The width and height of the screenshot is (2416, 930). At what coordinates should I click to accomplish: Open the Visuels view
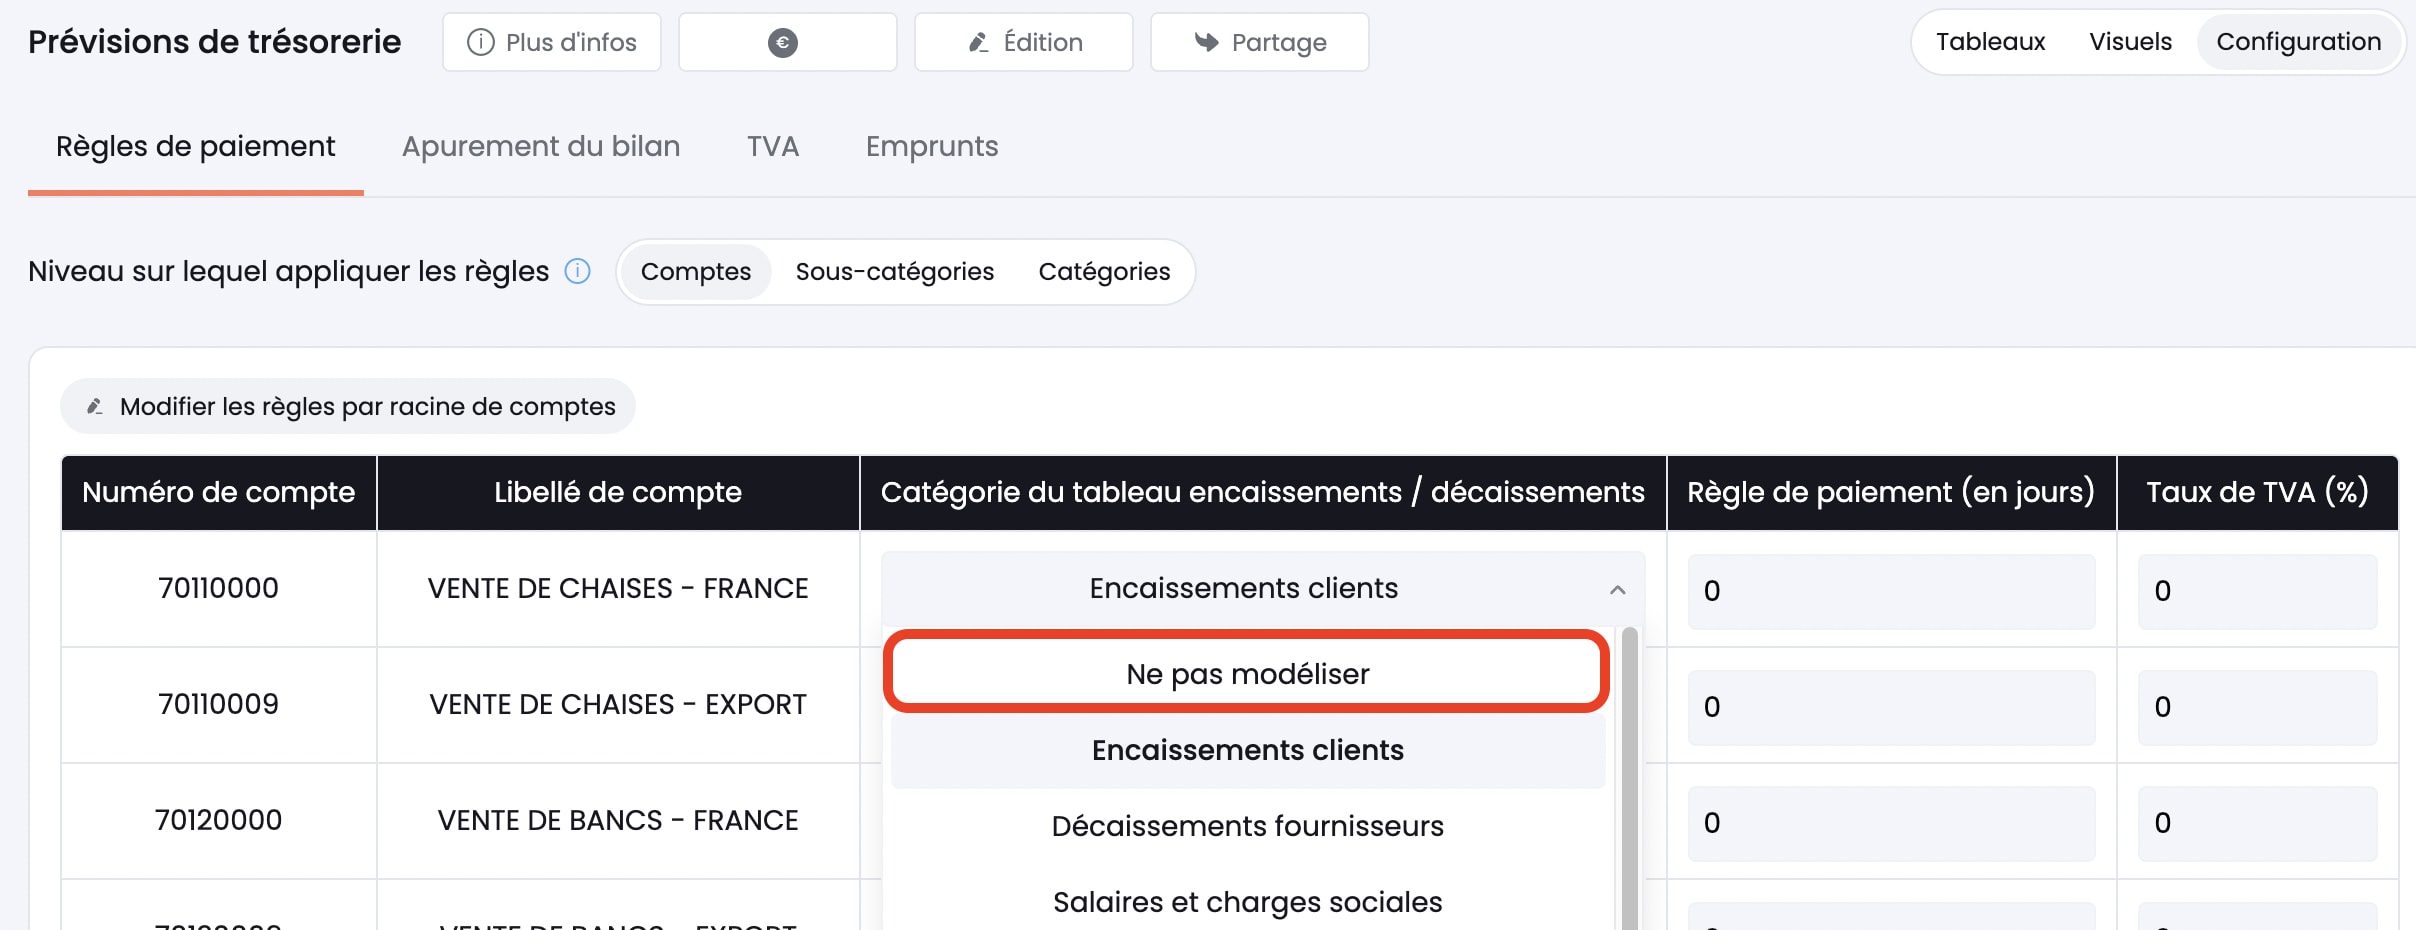click(x=2131, y=42)
